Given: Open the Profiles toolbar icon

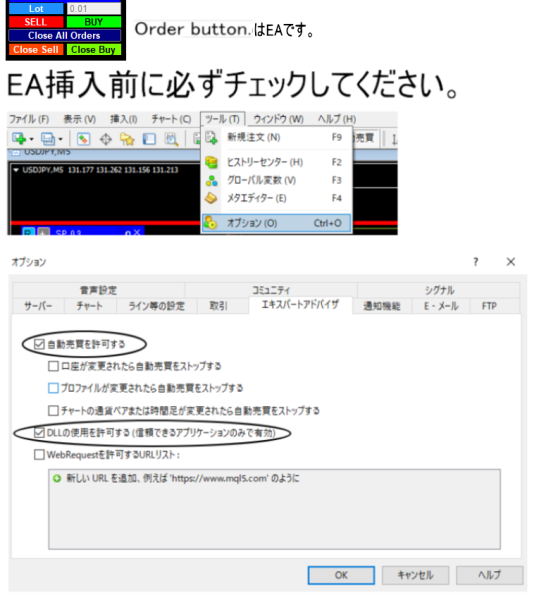Looking at the screenshot, I should (x=48, y=139).
